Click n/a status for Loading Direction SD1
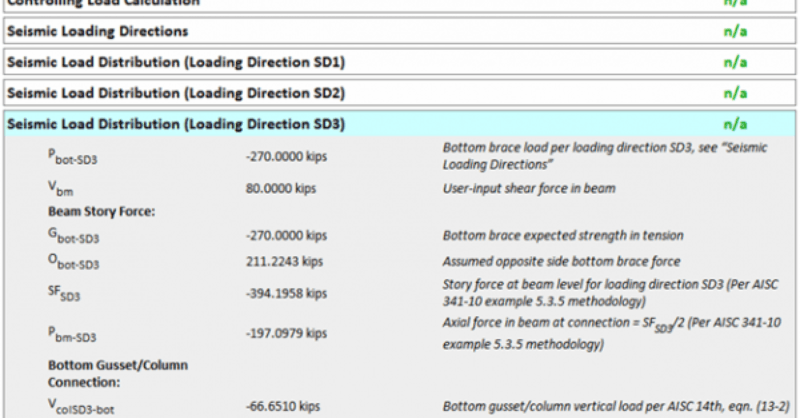This screenshot has width=800, height=418. point(736,62)
